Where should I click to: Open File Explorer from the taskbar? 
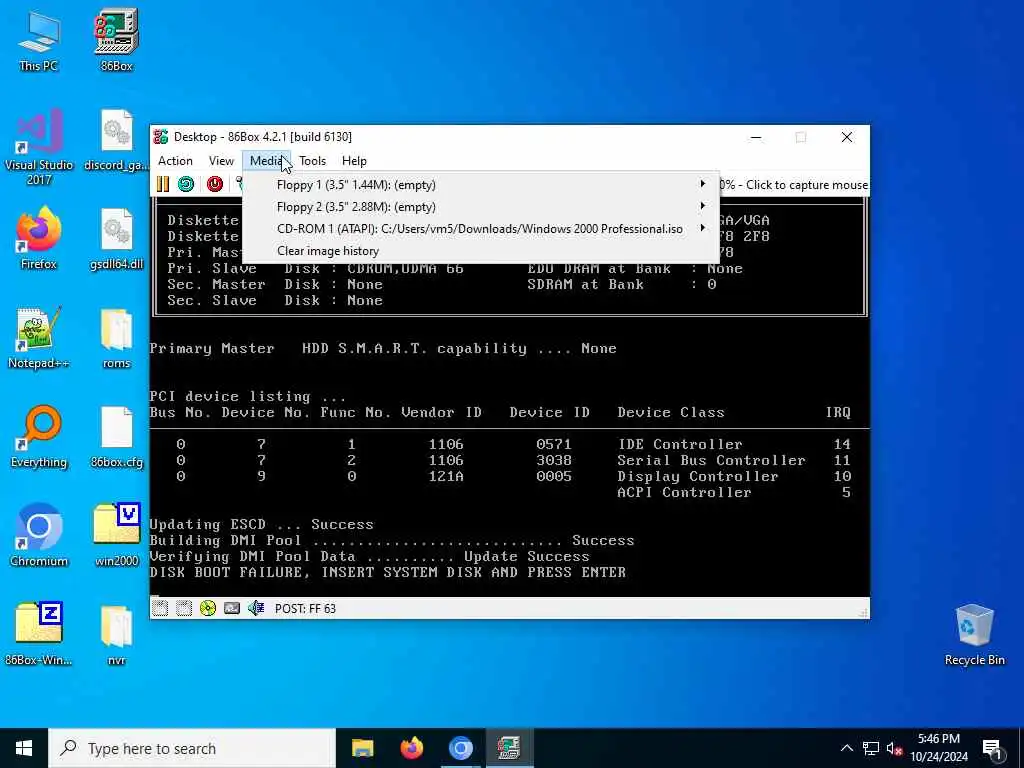(x=362, y=748)
